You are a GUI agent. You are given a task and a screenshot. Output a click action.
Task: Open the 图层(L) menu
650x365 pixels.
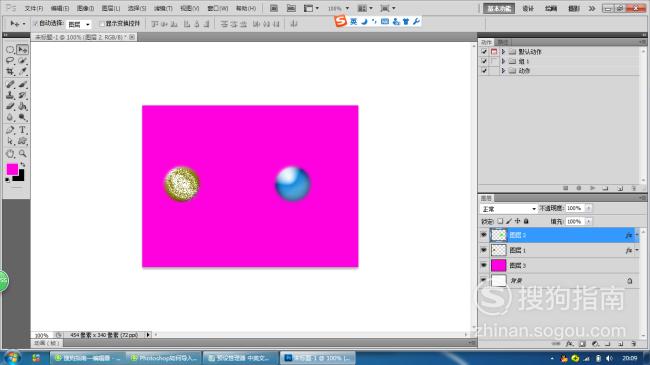click(x=111, y=8)
